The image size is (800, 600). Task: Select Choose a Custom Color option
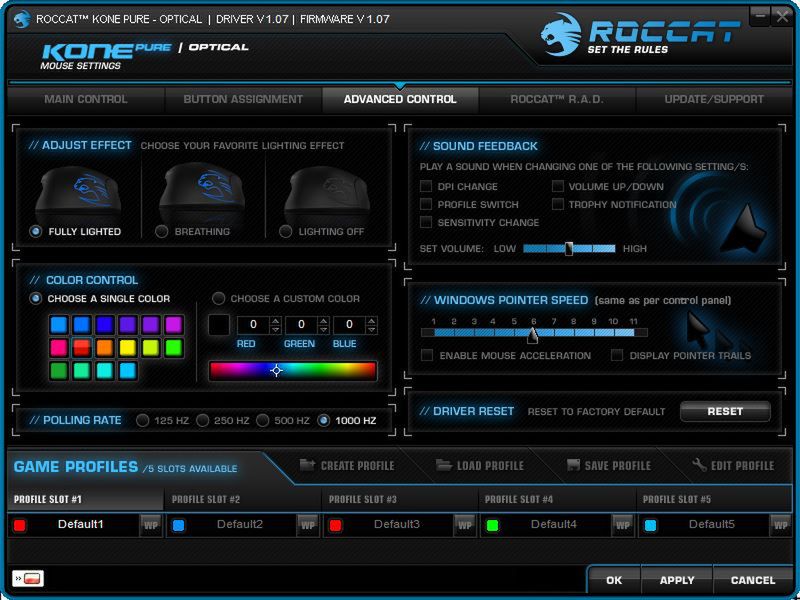218,298
